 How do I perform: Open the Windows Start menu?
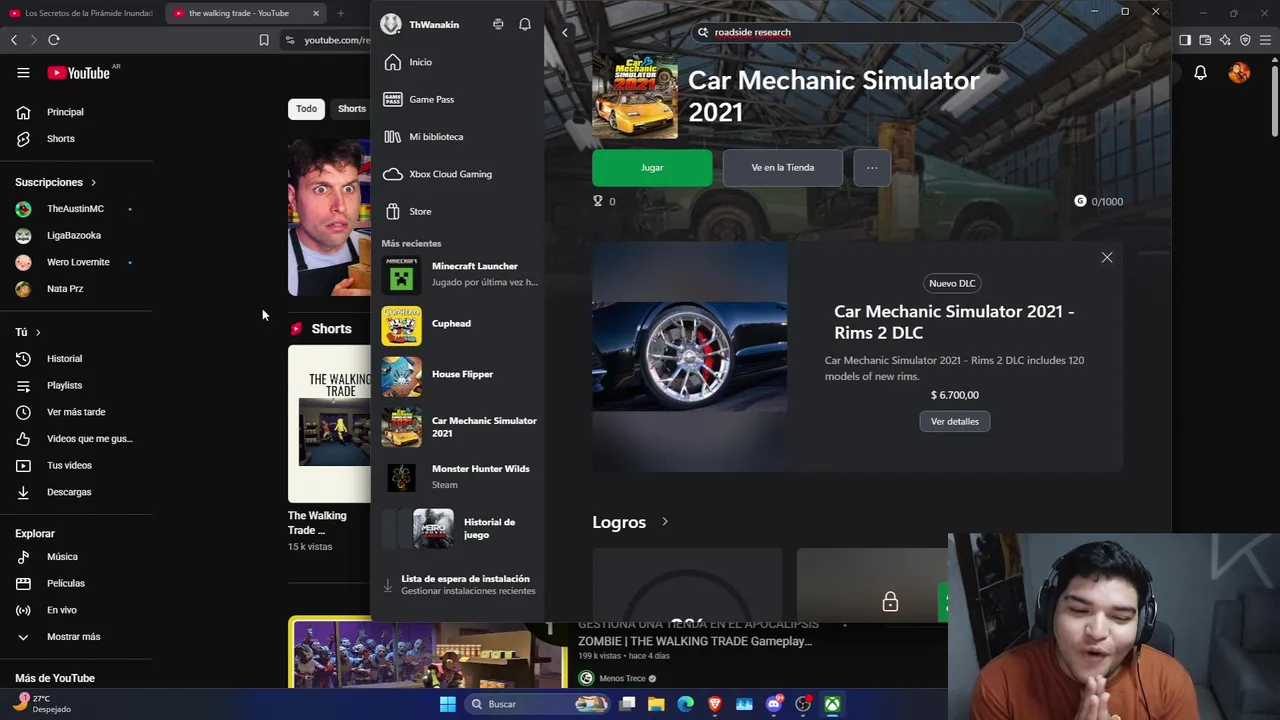click(448, 704)
